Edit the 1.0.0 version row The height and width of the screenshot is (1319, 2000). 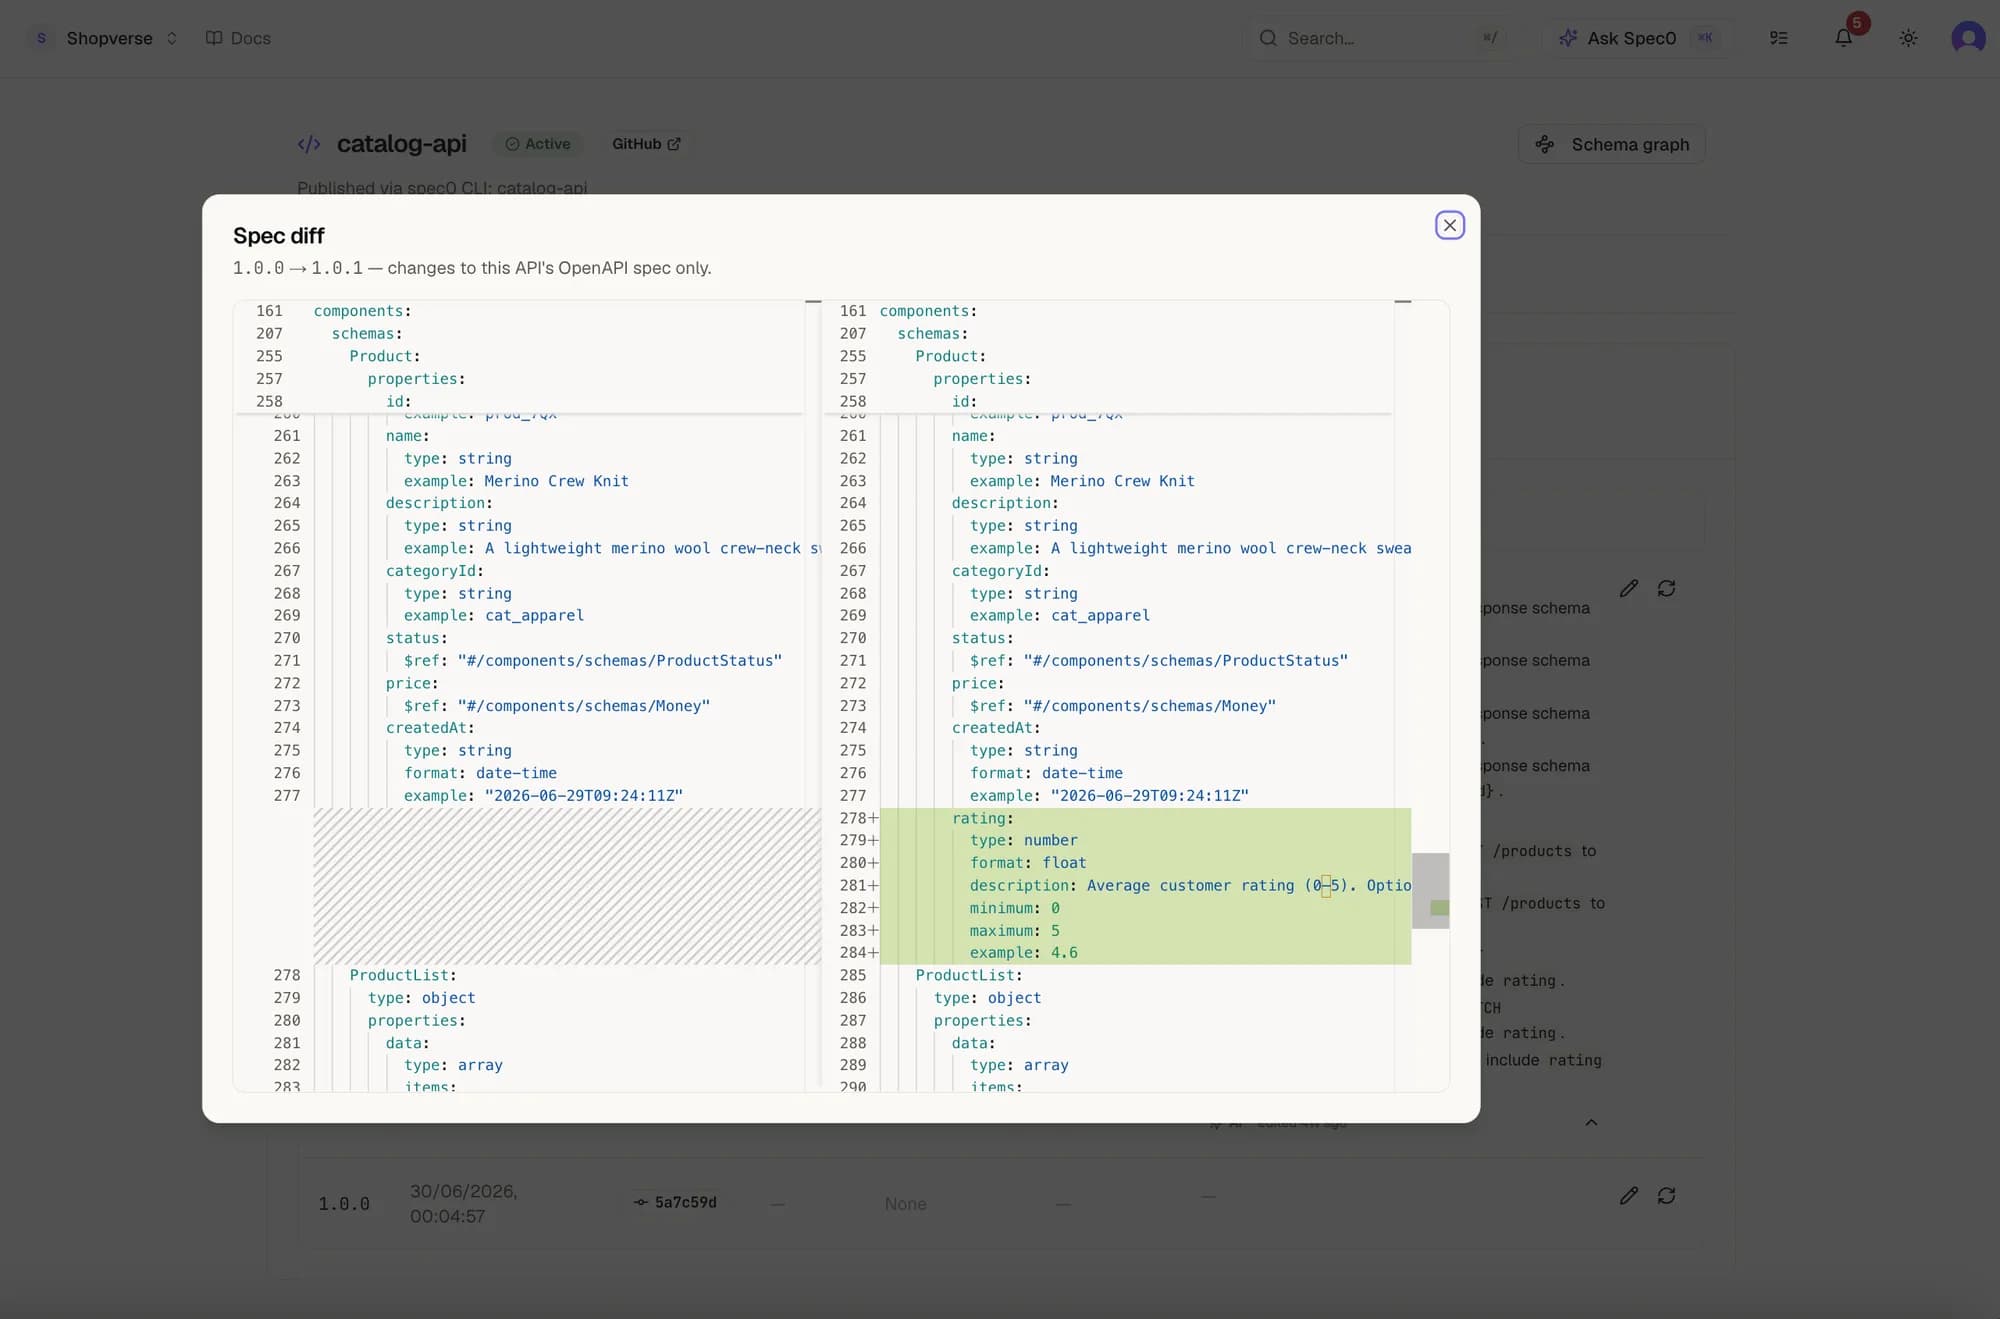point(1629,1195)
